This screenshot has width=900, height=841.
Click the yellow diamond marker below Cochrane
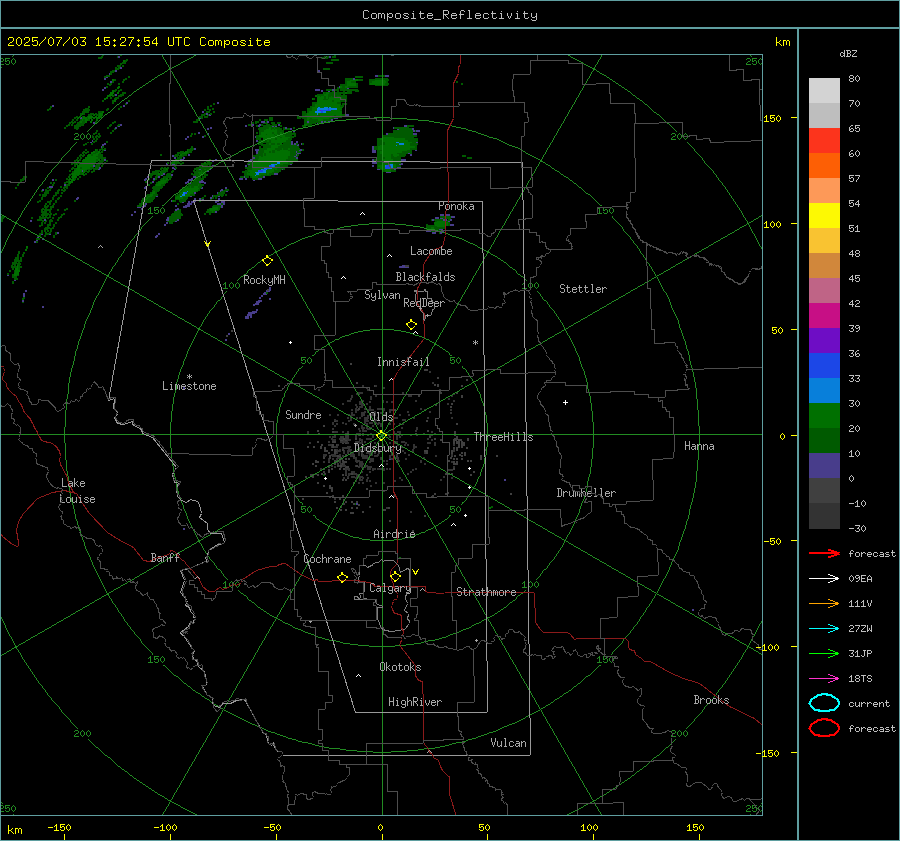click(342, 578)
